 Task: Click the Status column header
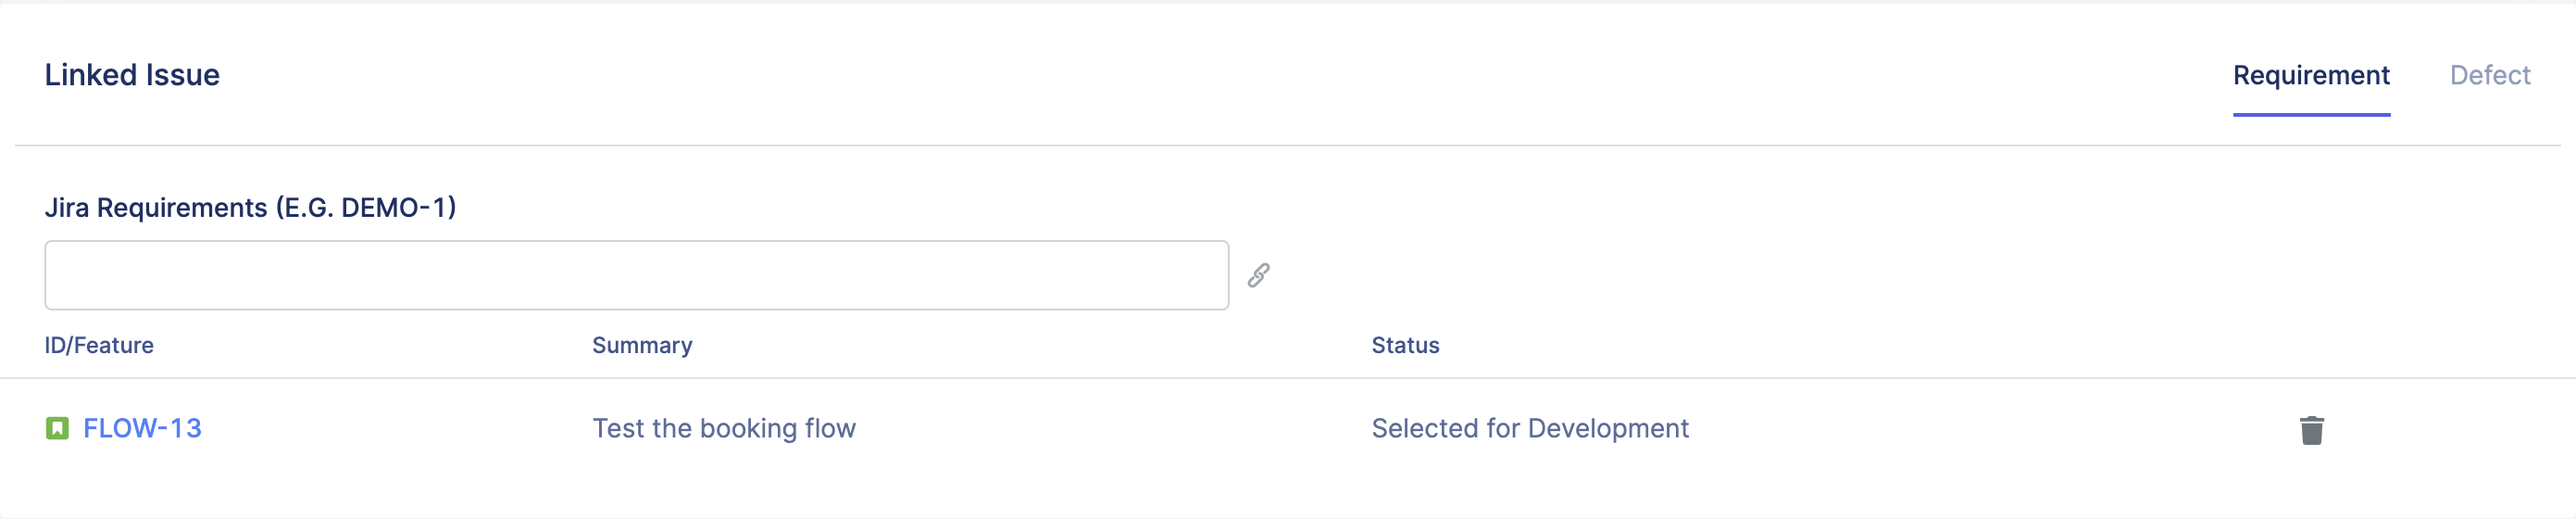click(1405, 345)
